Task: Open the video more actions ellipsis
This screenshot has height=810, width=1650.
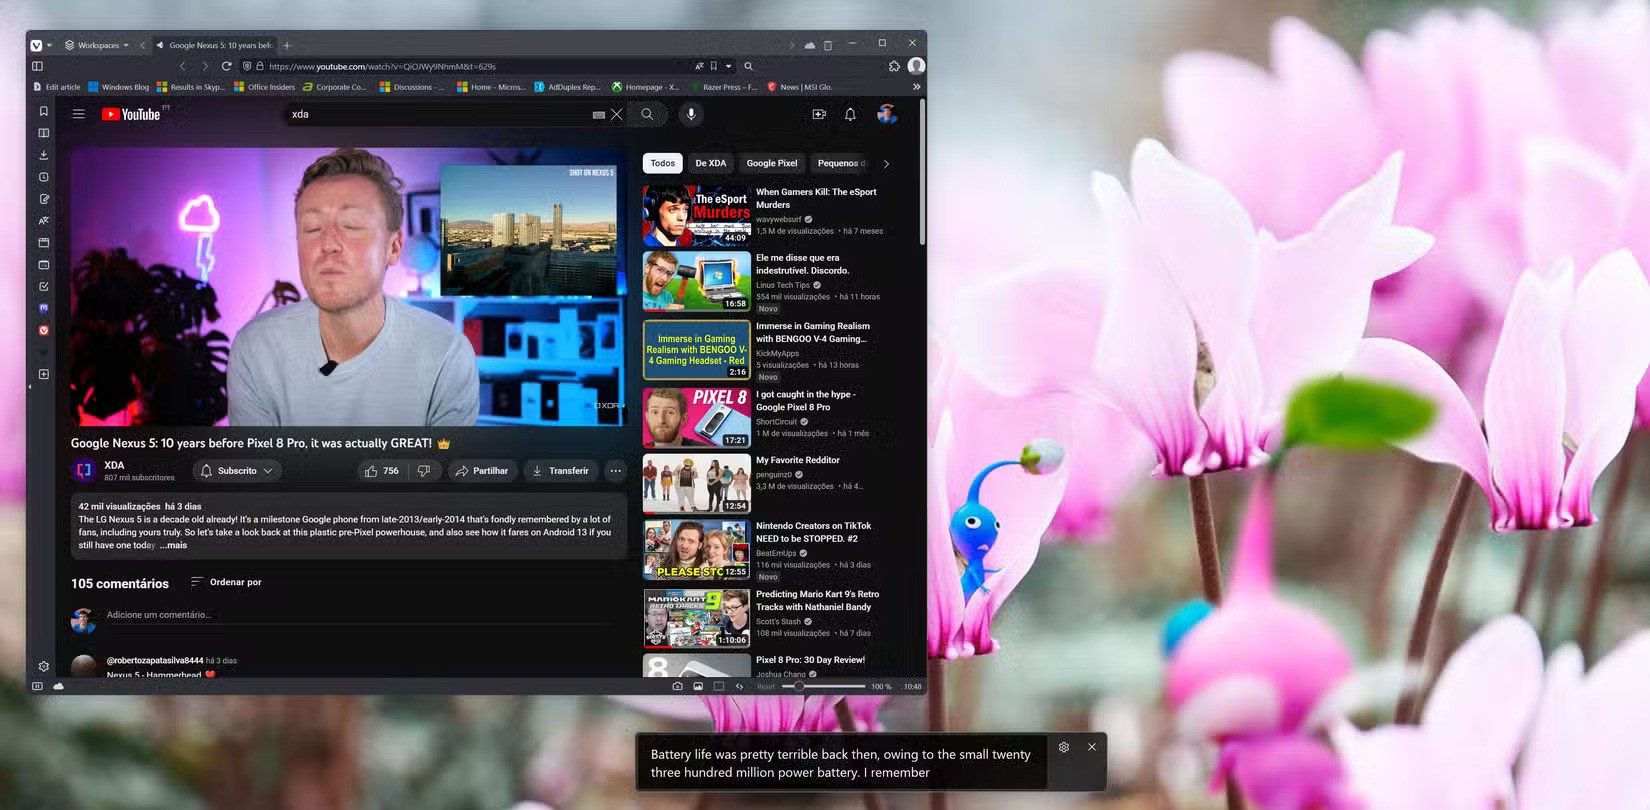Action: (x=616, y=471)
